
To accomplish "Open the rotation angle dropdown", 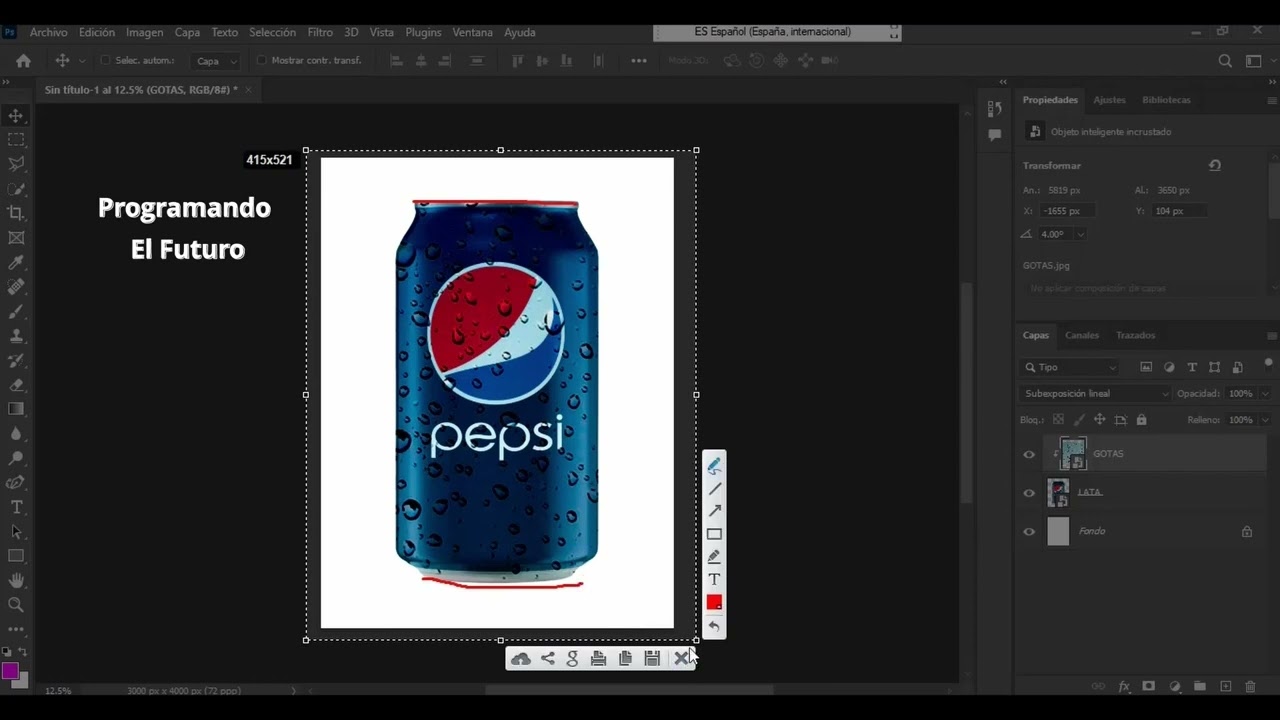I will coord(1081,234).
